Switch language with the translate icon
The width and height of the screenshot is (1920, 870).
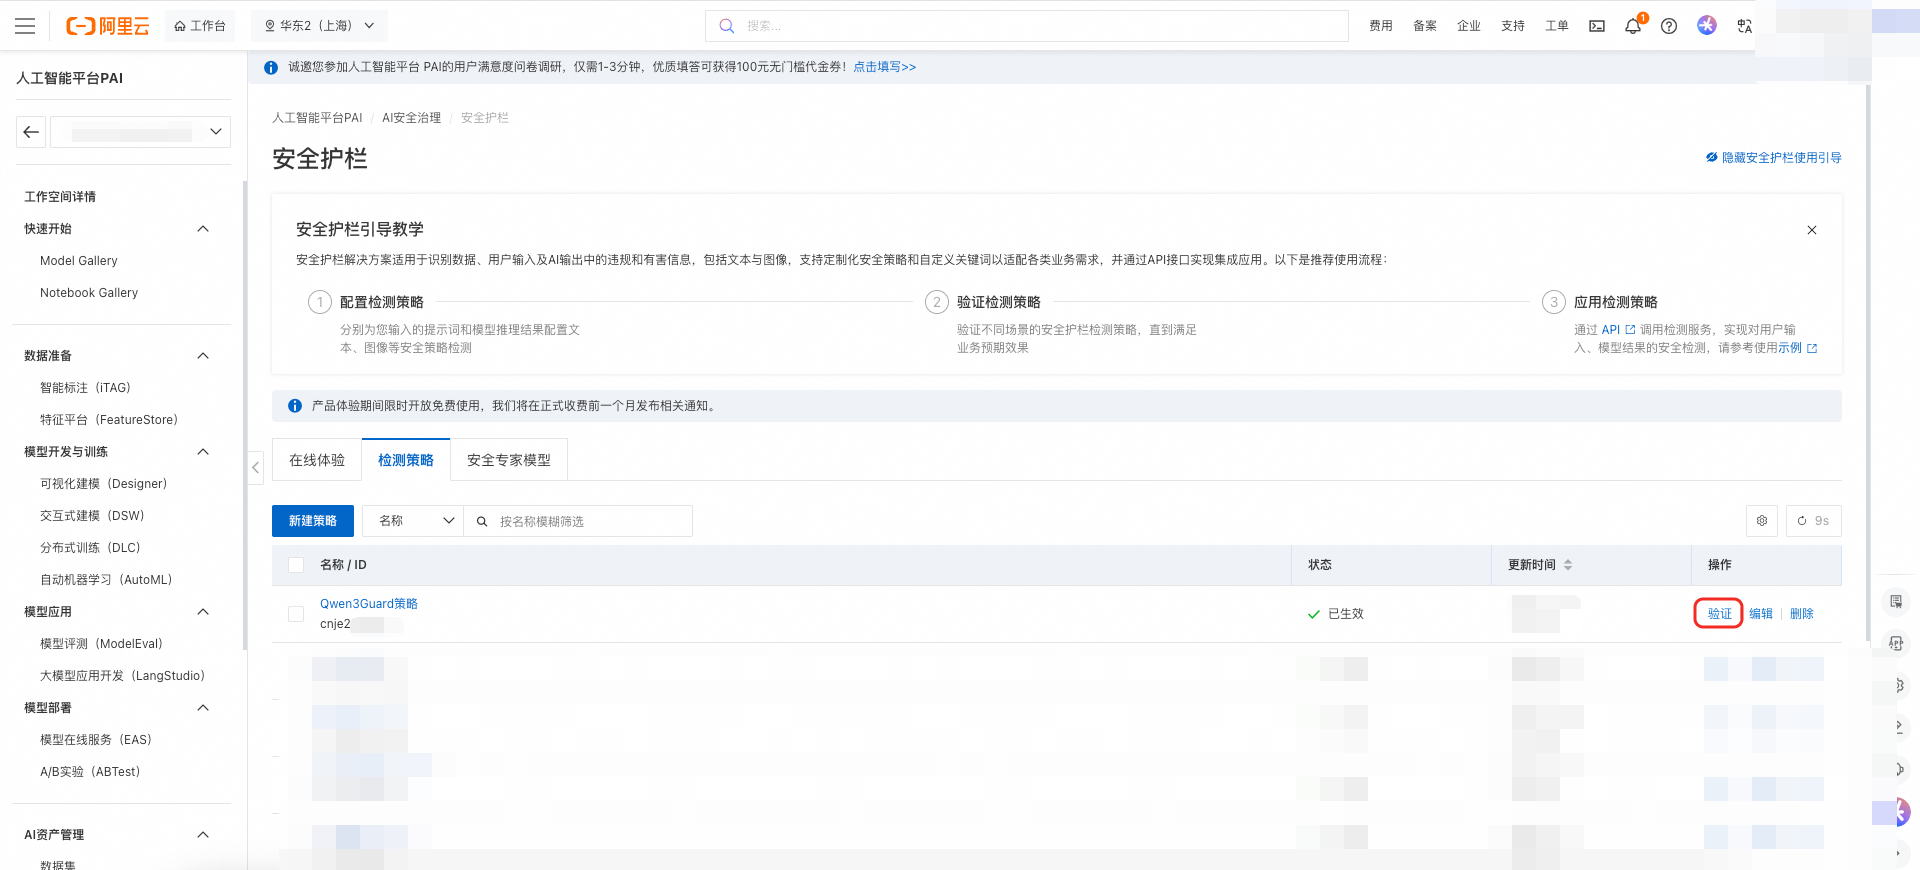tap(1744, 26)
